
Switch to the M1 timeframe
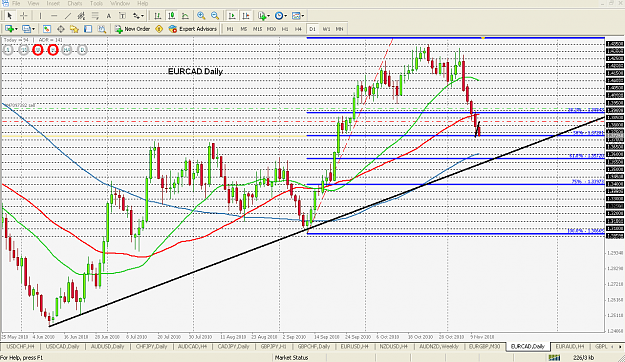(x=230, y=29)
